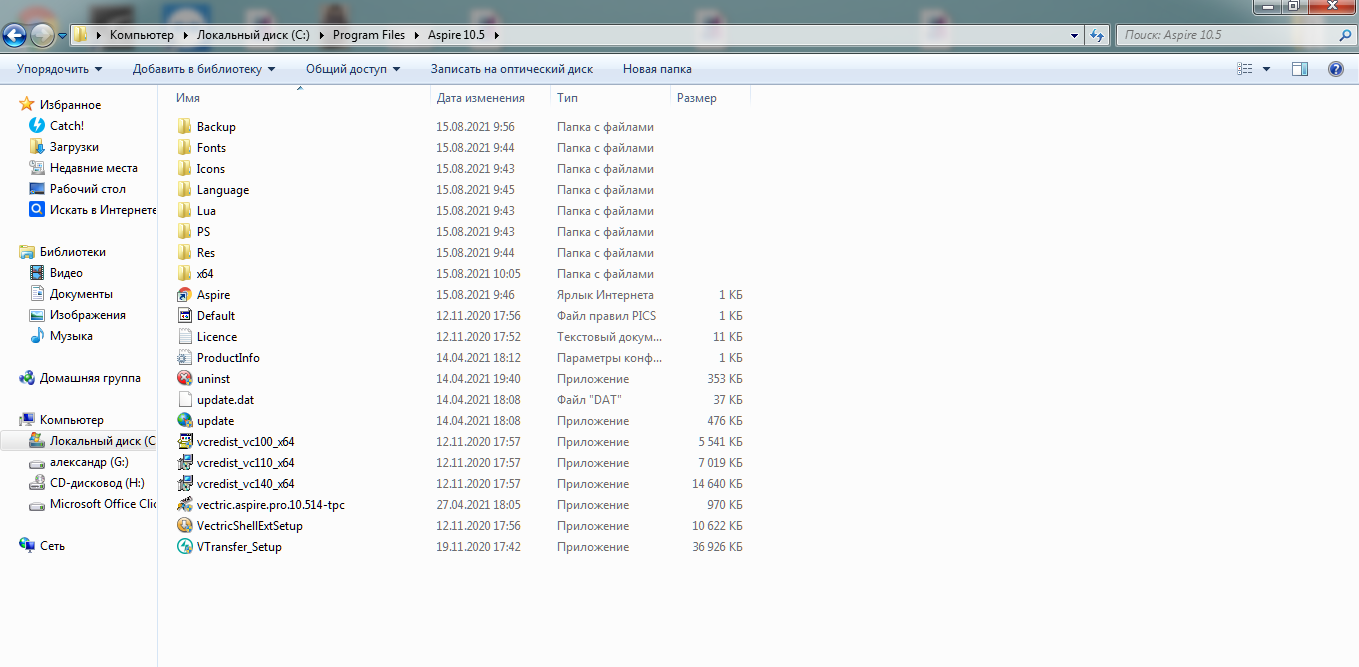Open Загрузки in the navigation pane
1359x667 pixels.
pyautogui.click(x=74, y=147)
